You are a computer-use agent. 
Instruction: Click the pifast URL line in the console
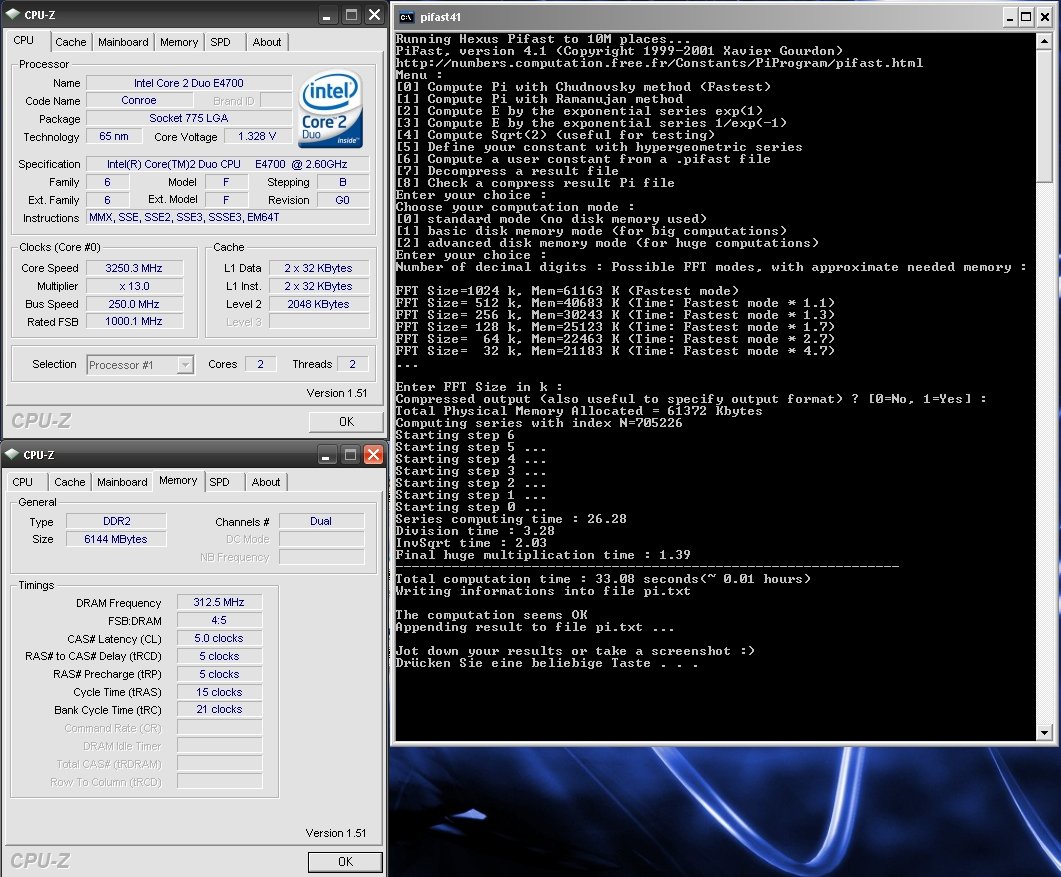pyautogui.click(x=660, y=63)
